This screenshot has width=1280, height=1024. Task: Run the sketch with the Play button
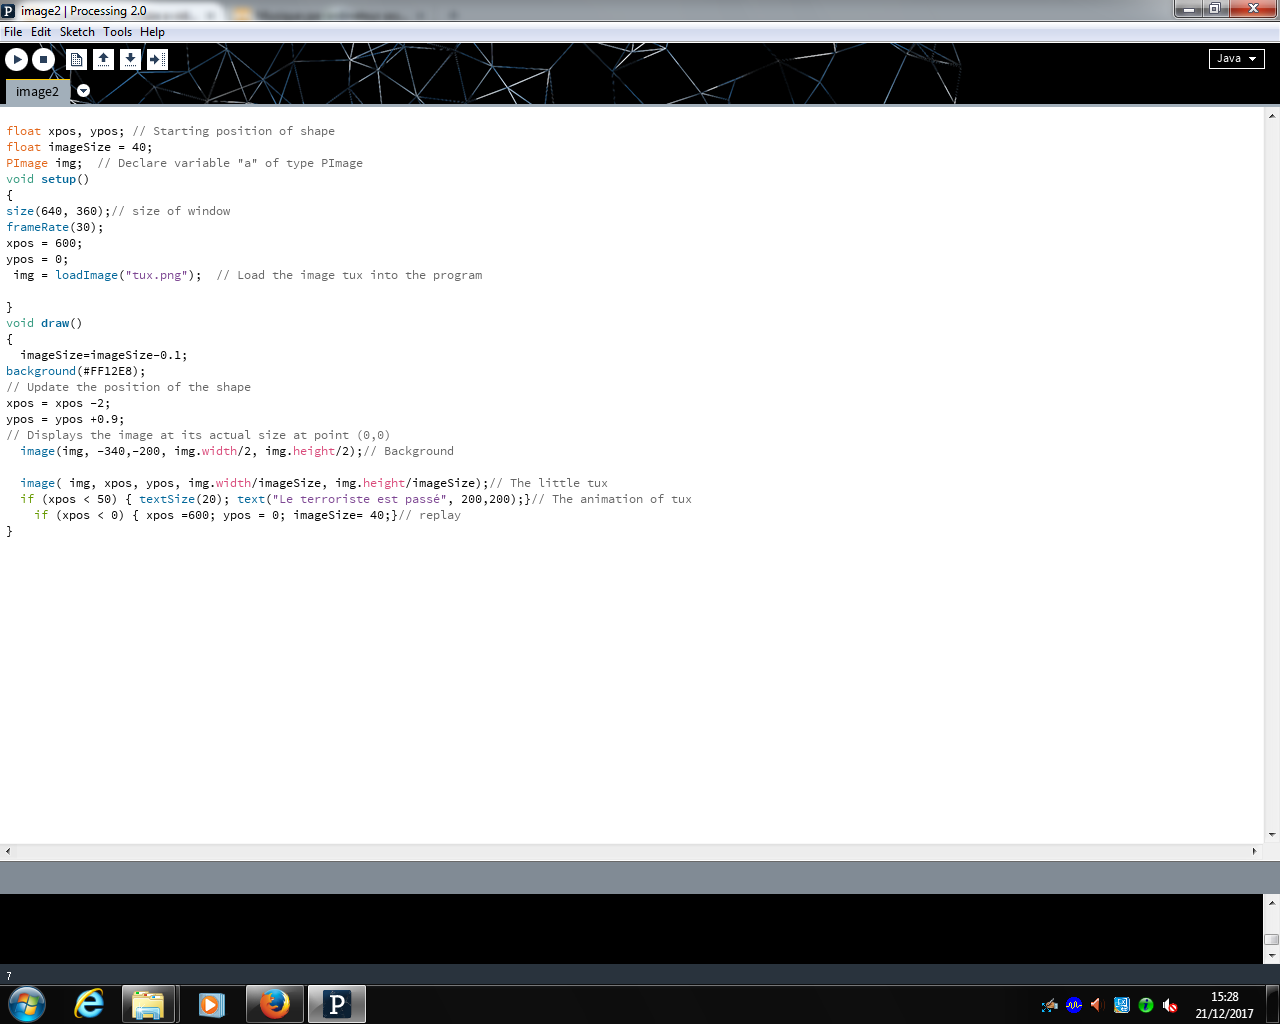click(16, 60)
